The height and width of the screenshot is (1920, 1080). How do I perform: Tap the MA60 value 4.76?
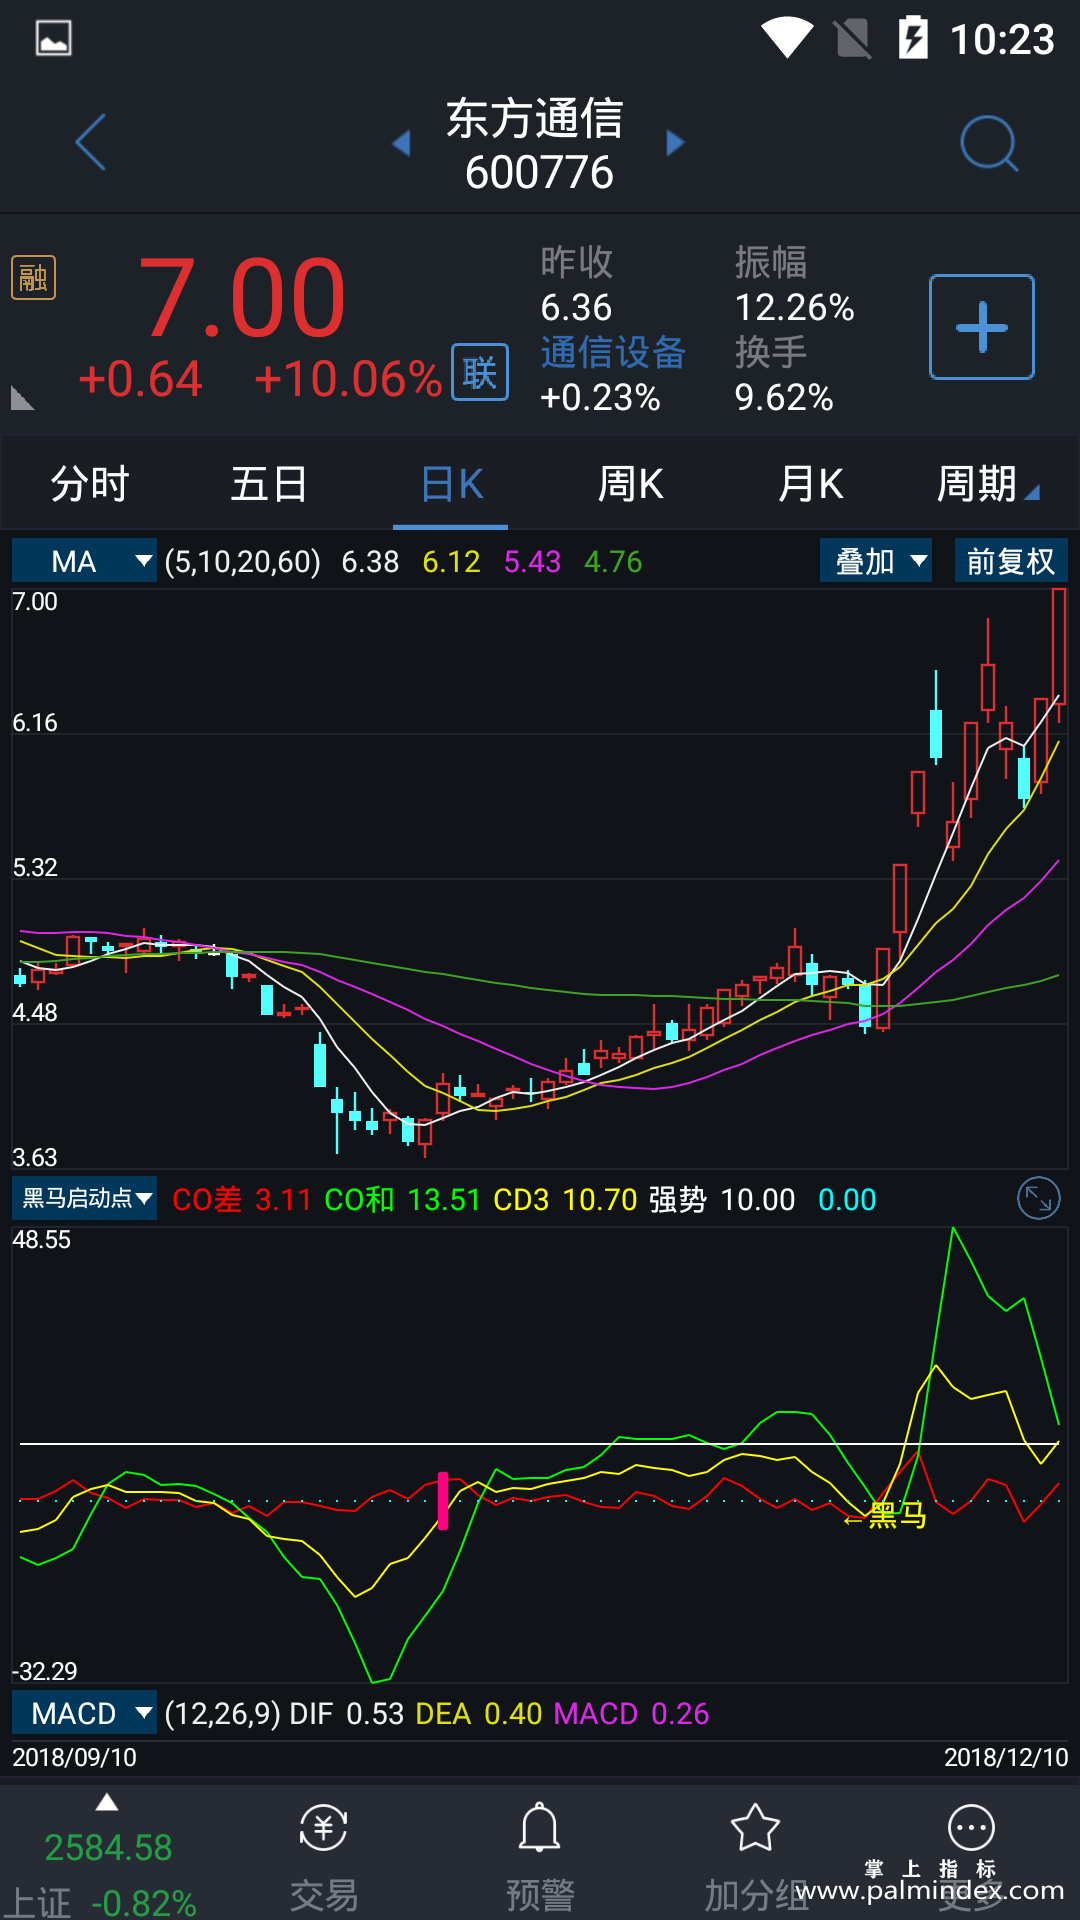pyautogui.click(x=613, y=562)
